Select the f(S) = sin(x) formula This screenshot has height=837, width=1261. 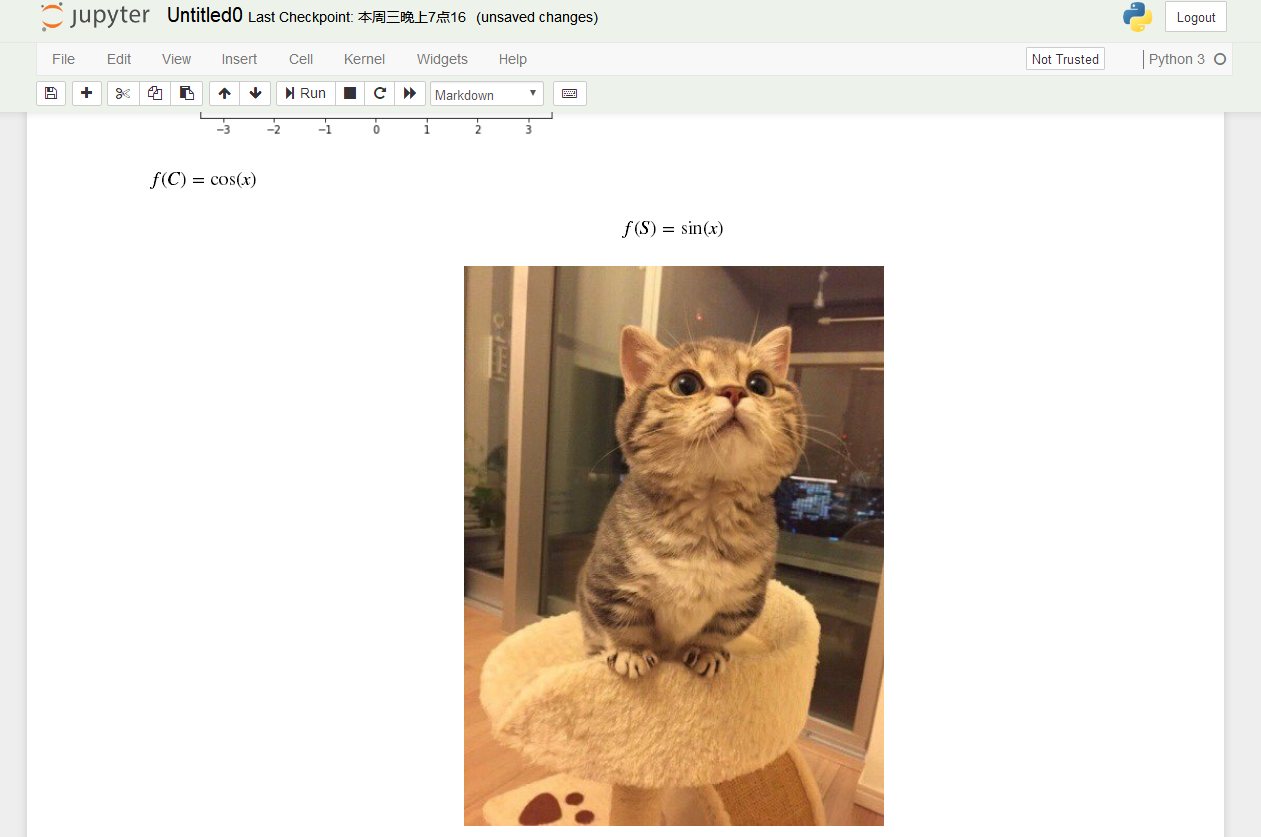pyautogui.click(x=673, y=229)
